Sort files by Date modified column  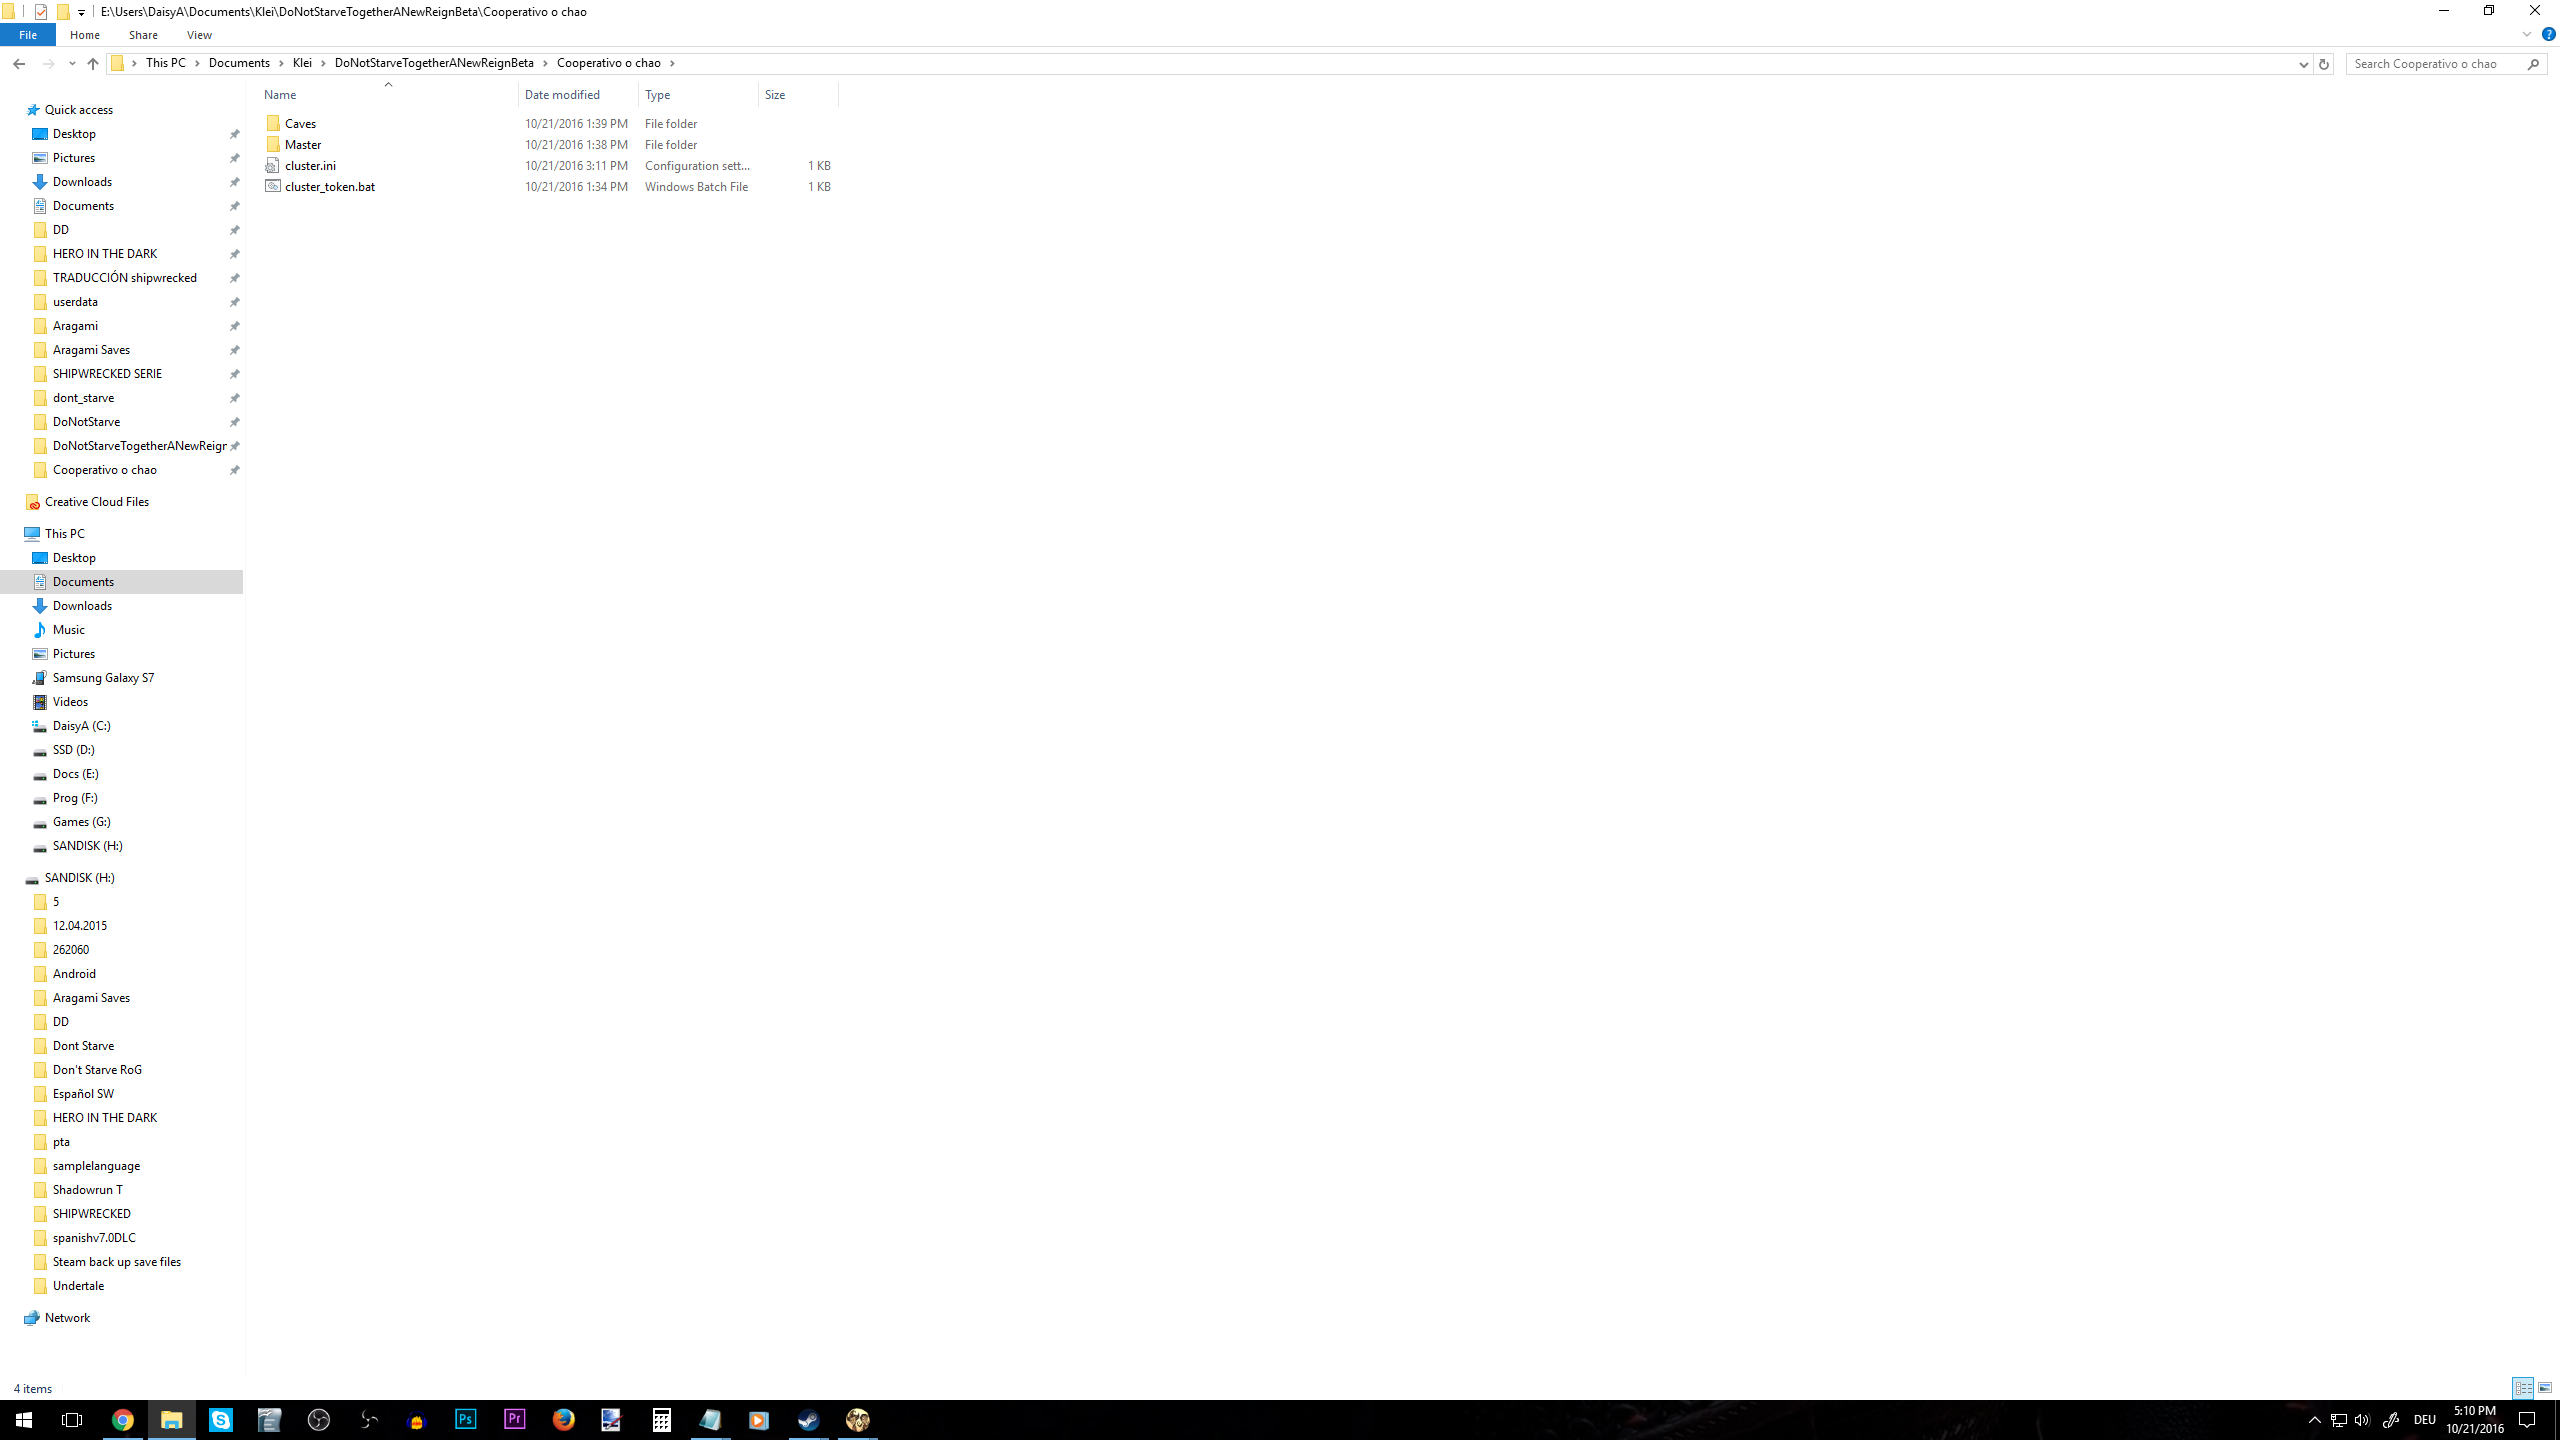pos(562,95)
